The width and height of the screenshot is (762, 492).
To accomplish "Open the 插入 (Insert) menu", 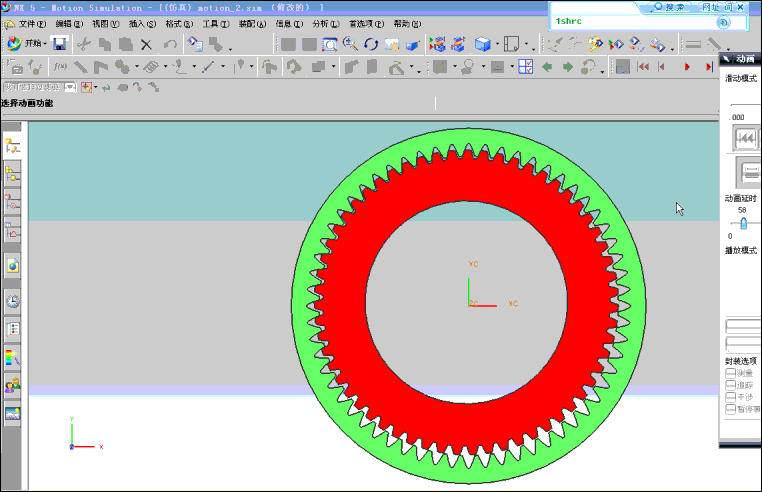I will tap(142, 24).
